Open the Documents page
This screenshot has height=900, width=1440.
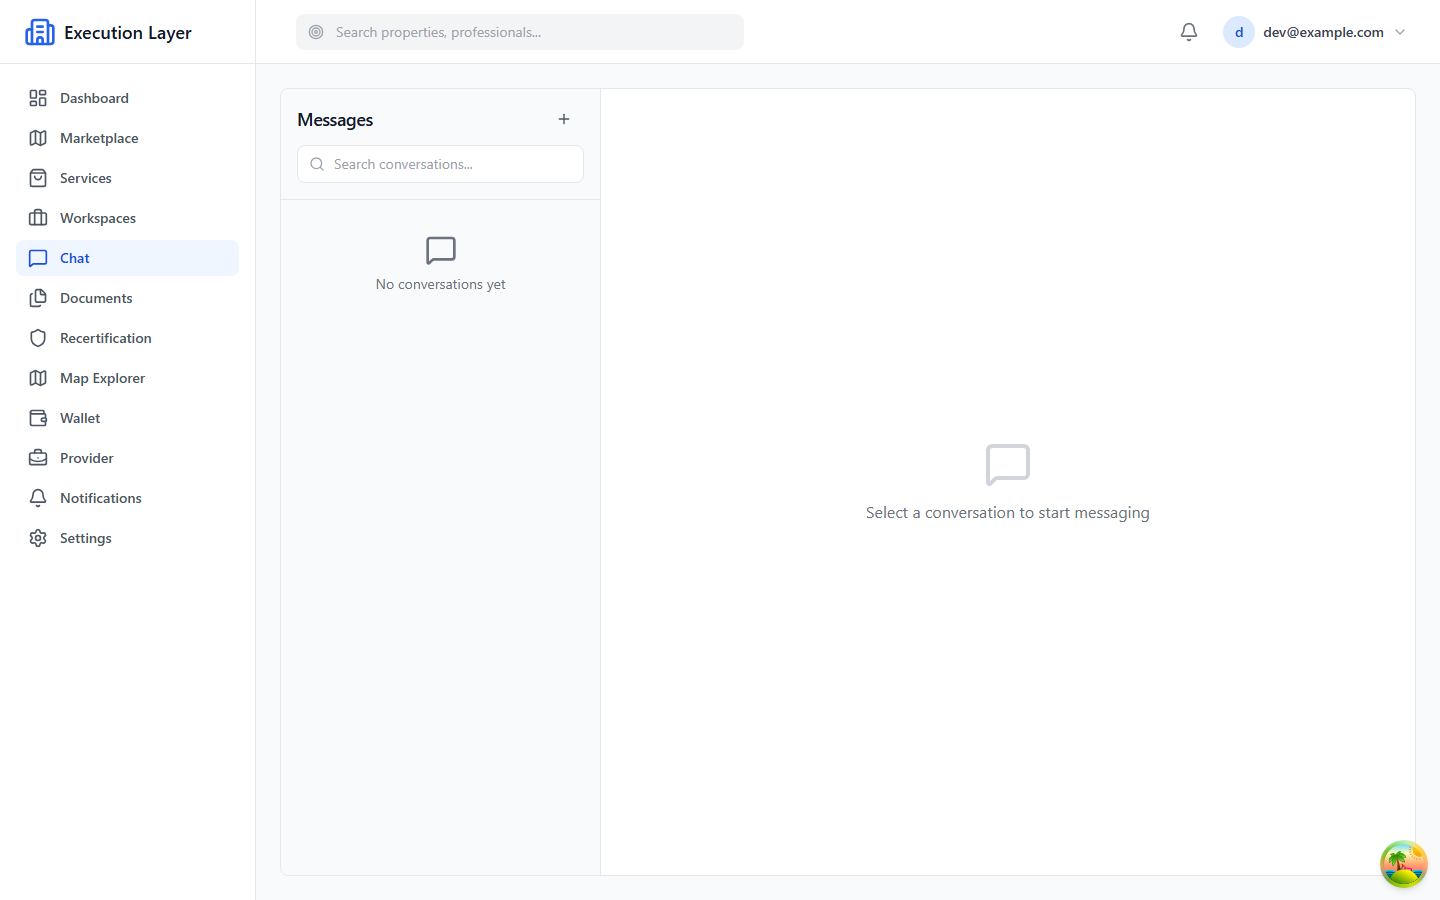[x=127, y=298]
